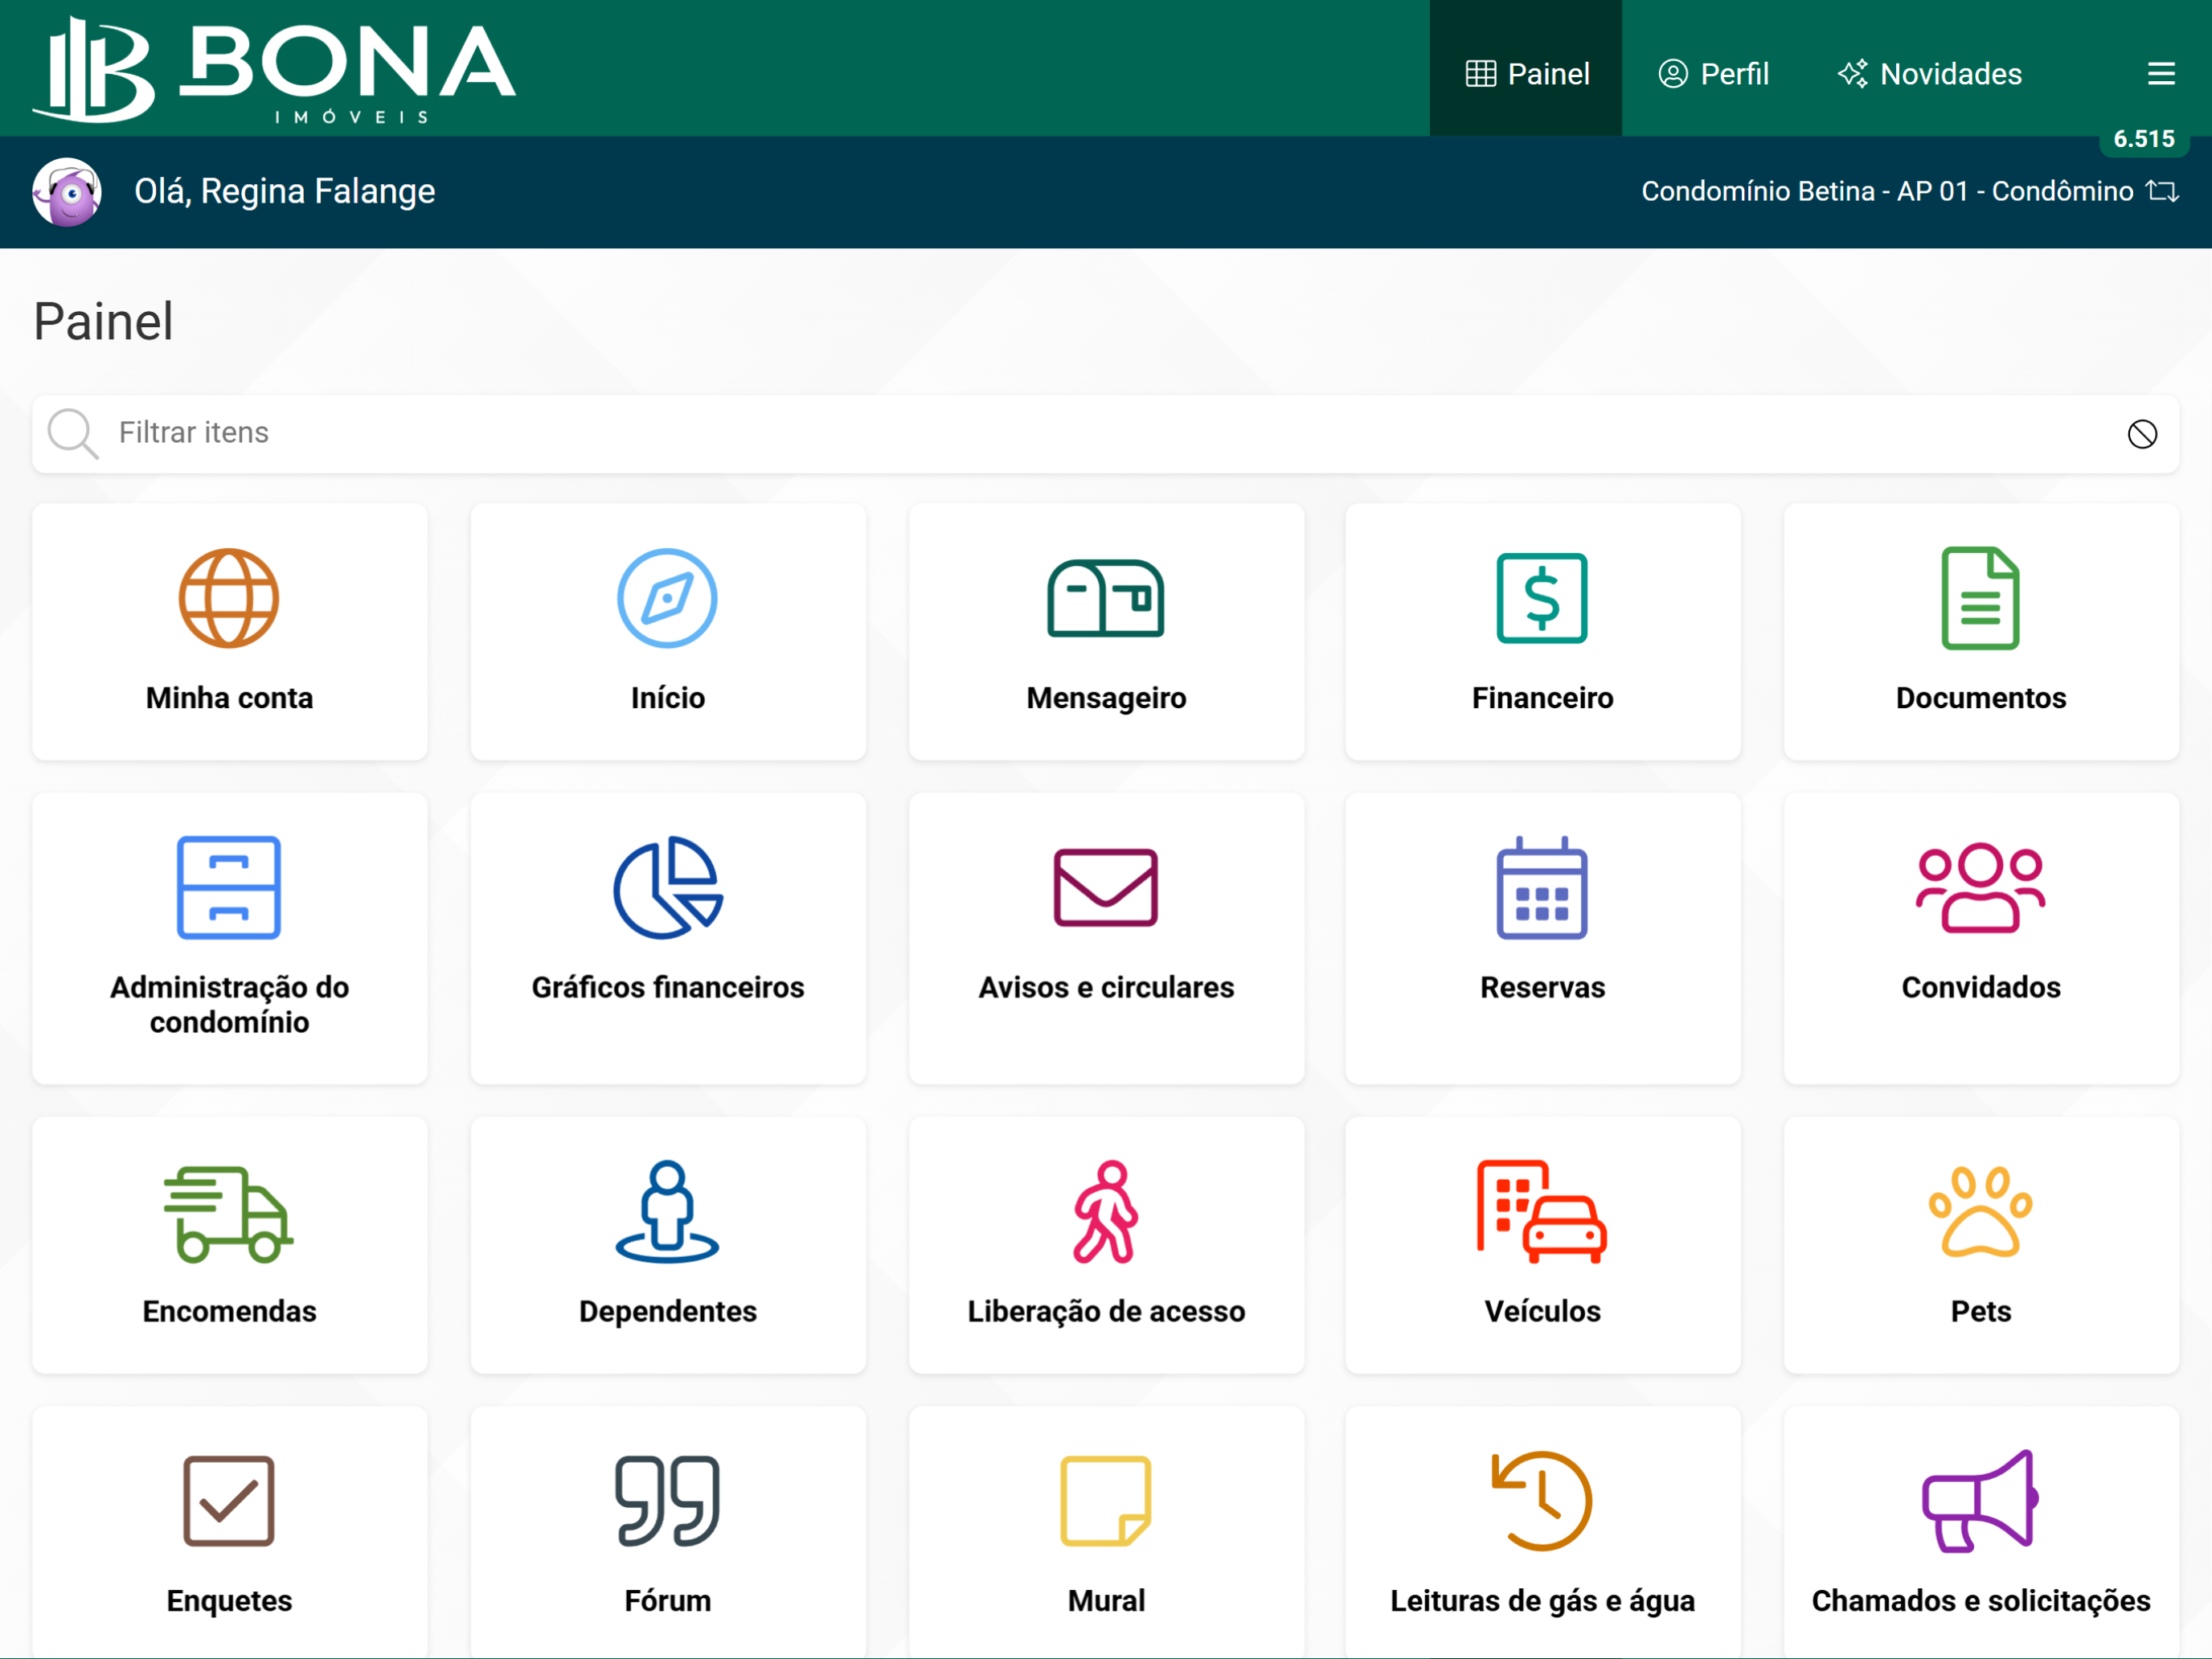Open the Liberação de acesso walking icon
2212x1659 pixels.
pos(1105,1211)
